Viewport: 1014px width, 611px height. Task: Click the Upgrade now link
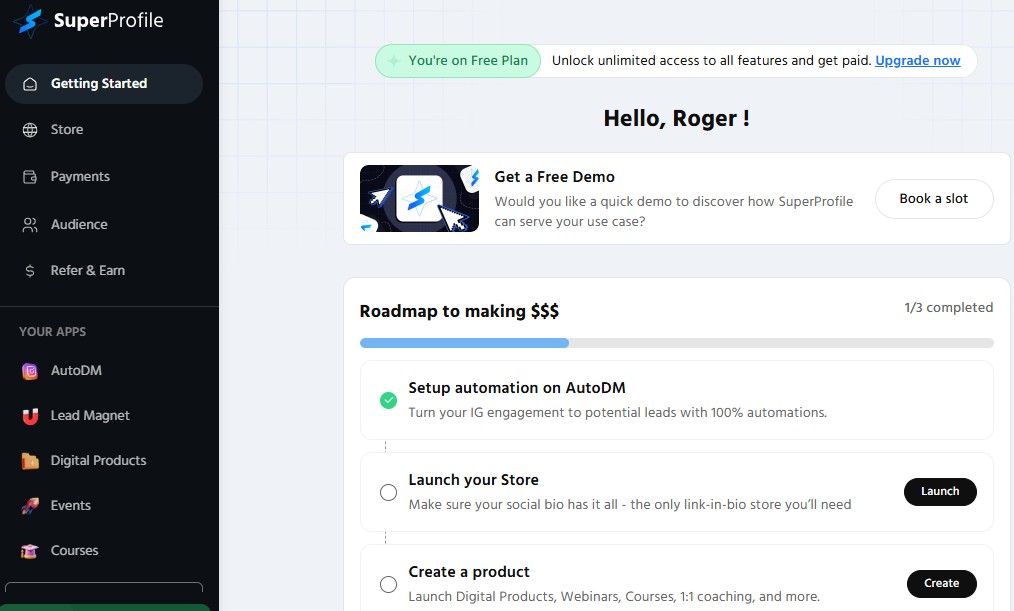tap(917, 61)
